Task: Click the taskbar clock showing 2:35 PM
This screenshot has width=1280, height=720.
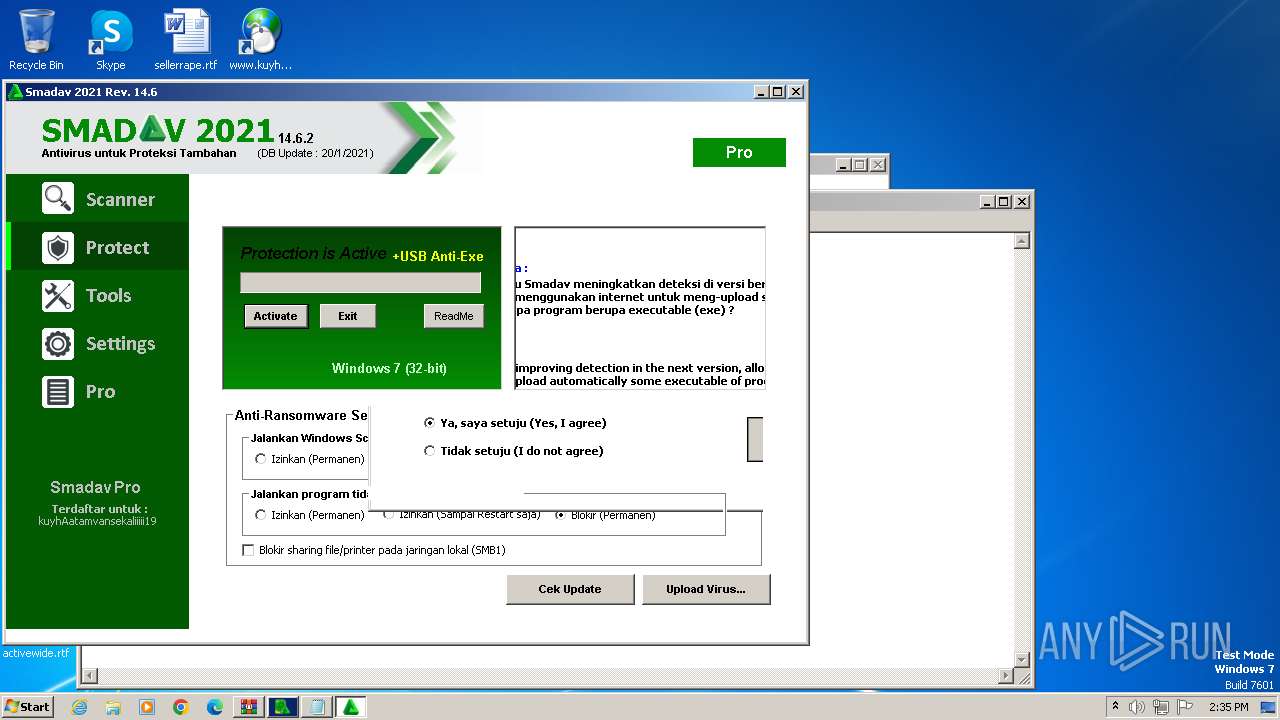Action: [1228, 707]
